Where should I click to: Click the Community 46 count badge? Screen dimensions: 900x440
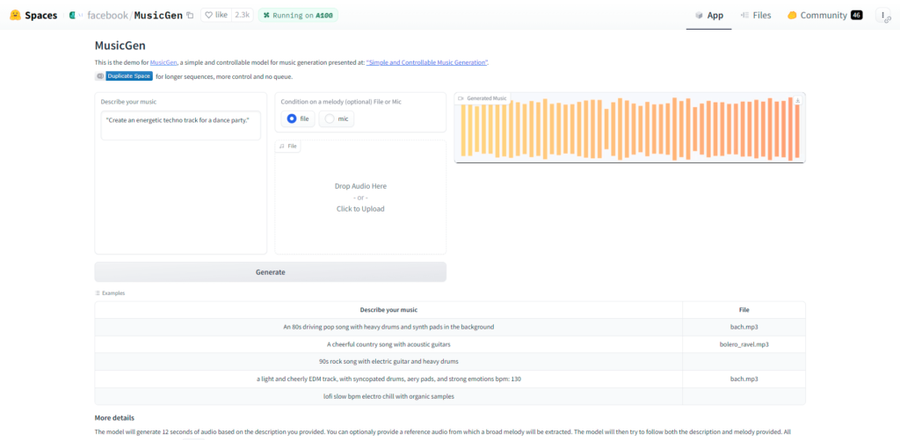(856, 15)
